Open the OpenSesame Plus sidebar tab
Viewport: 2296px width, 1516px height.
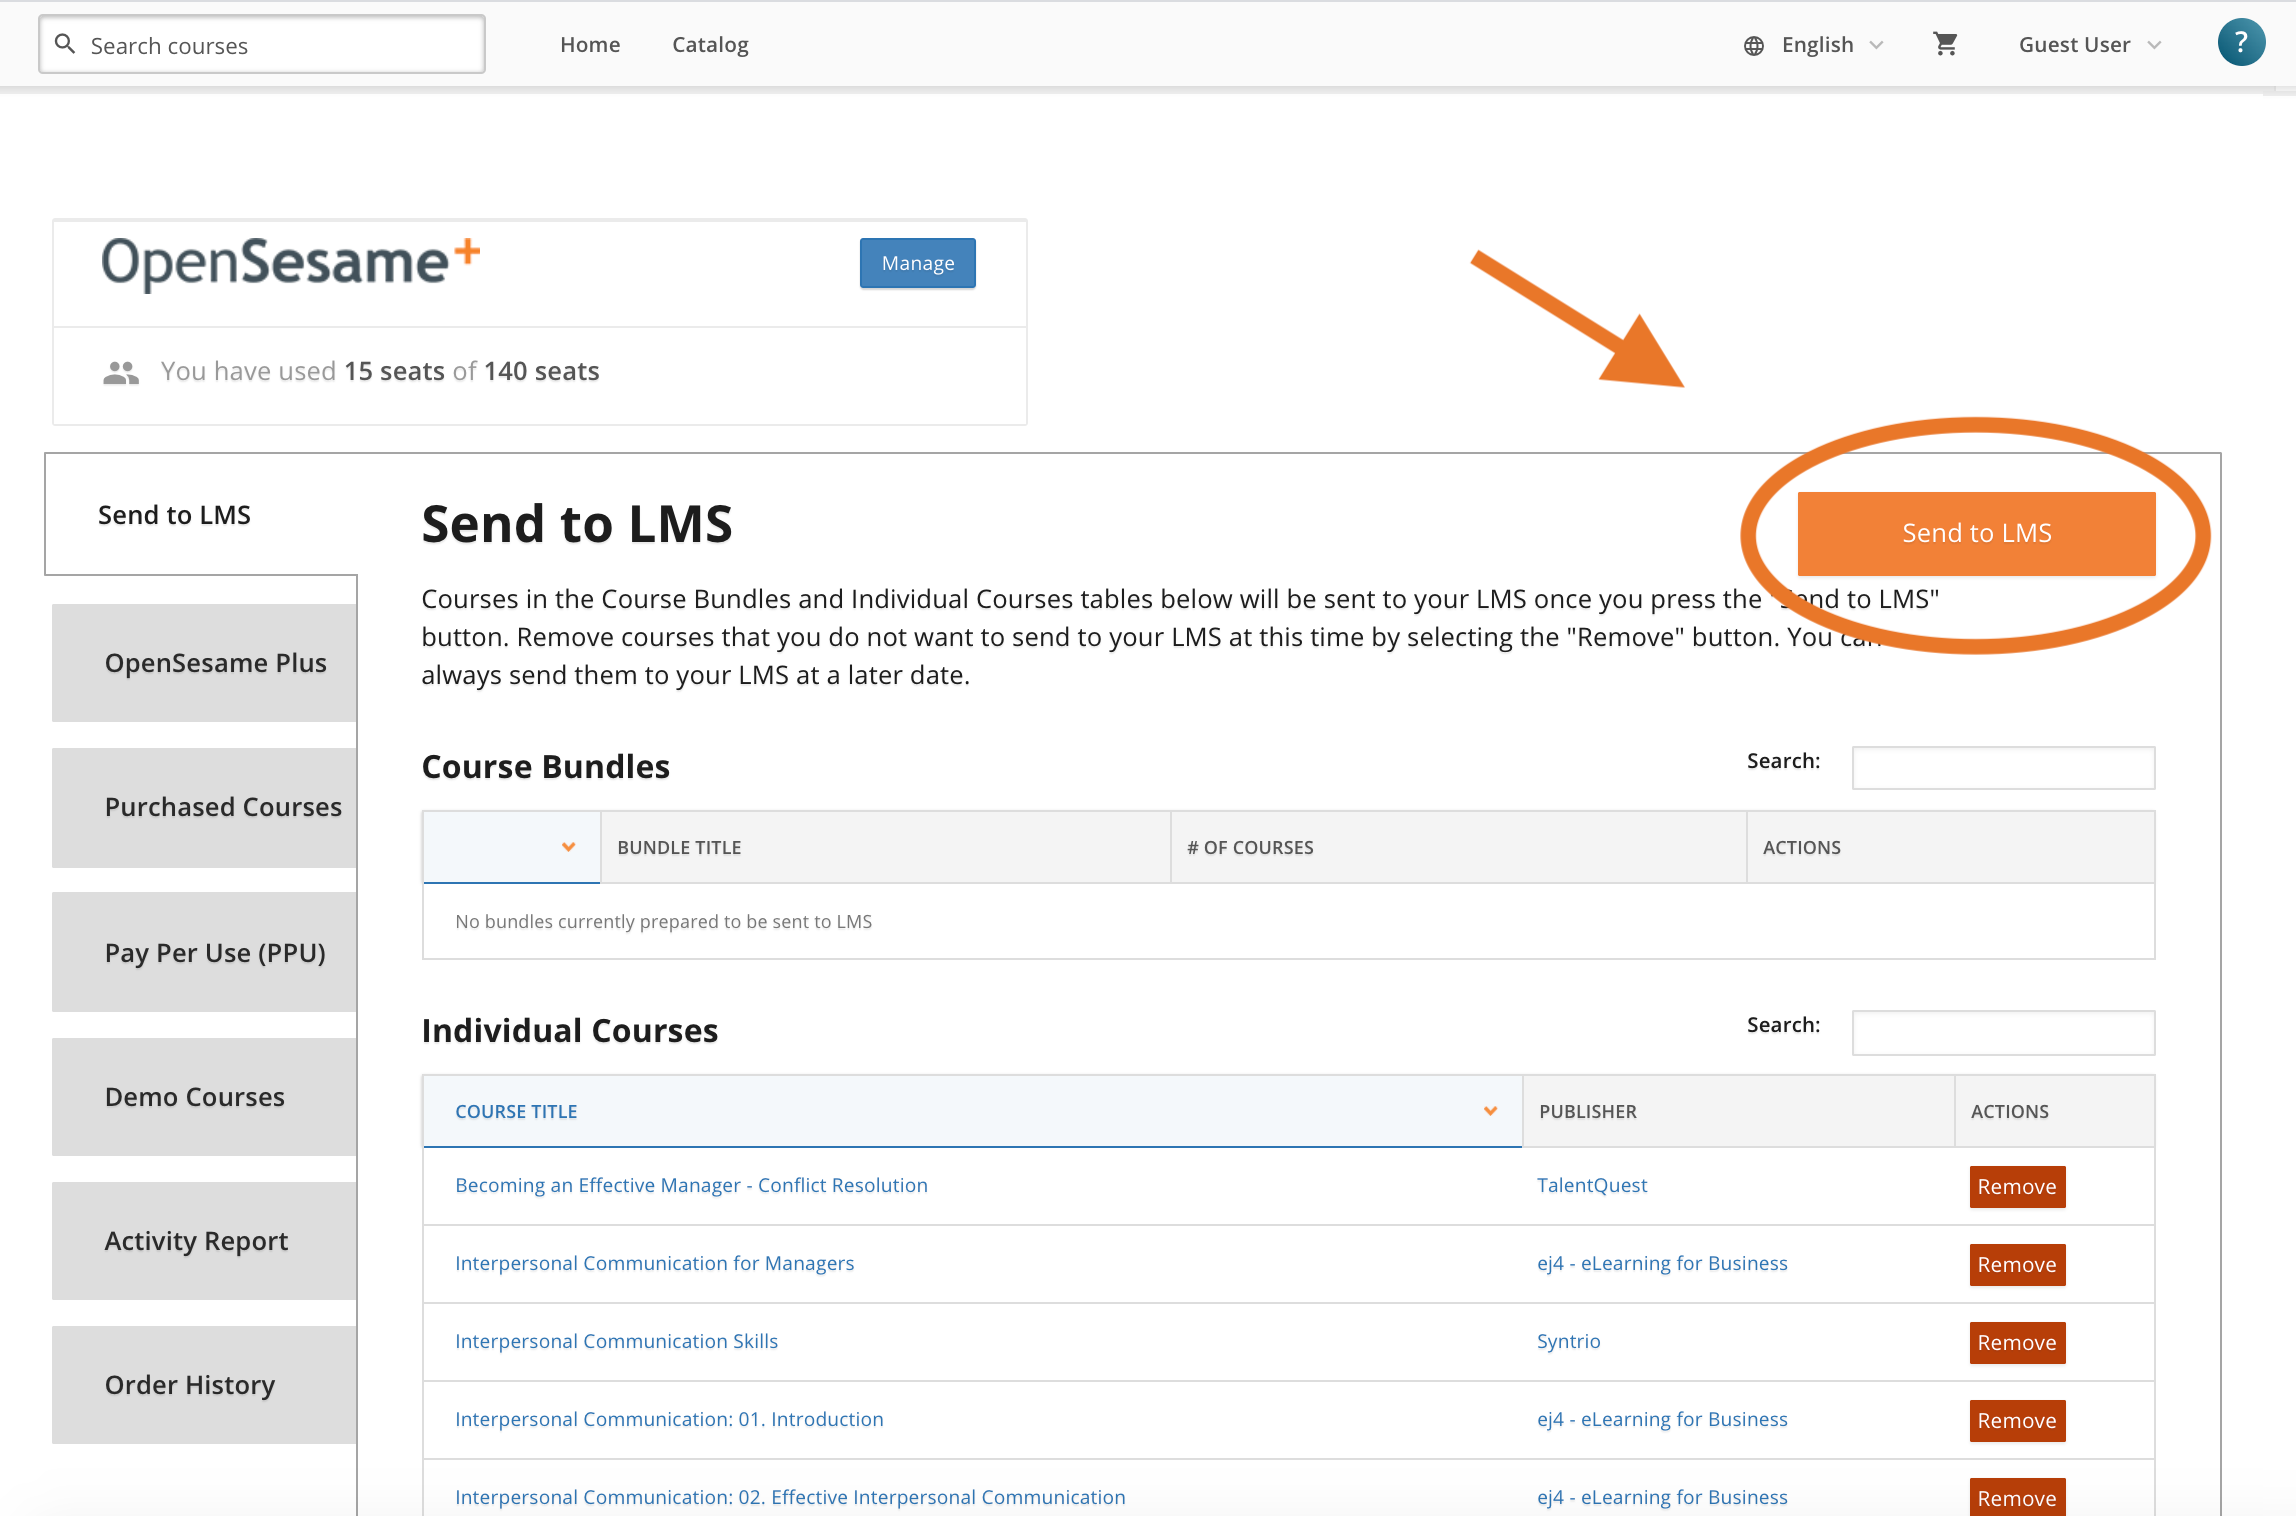(204, 663)
